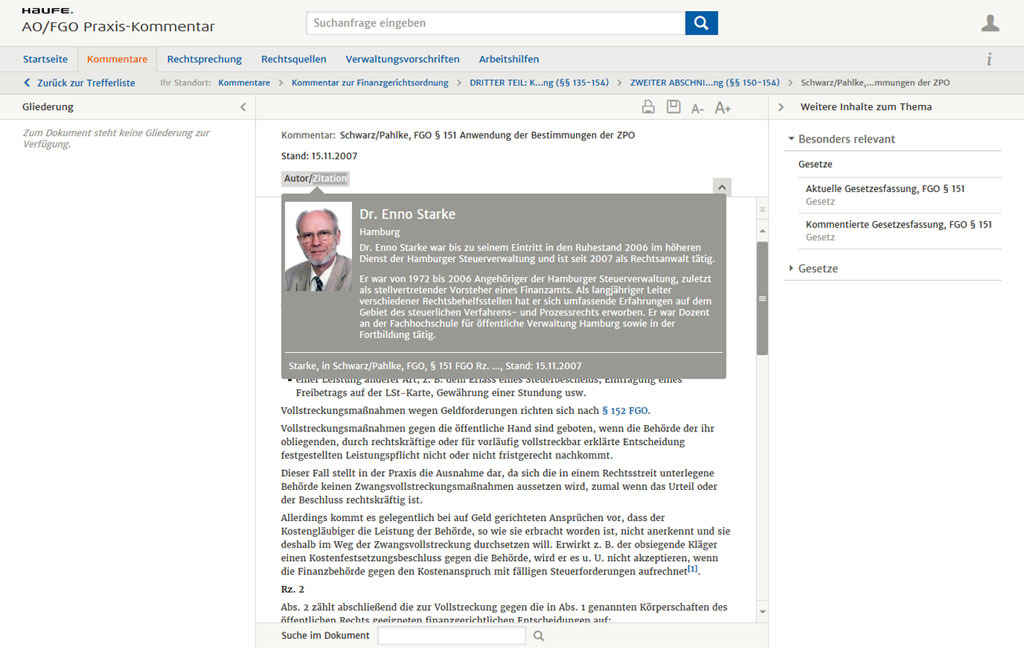The image size is (1024, 670).
Task: Click the document vertical scrollbar thumb
Action: (x=762, y=298)
